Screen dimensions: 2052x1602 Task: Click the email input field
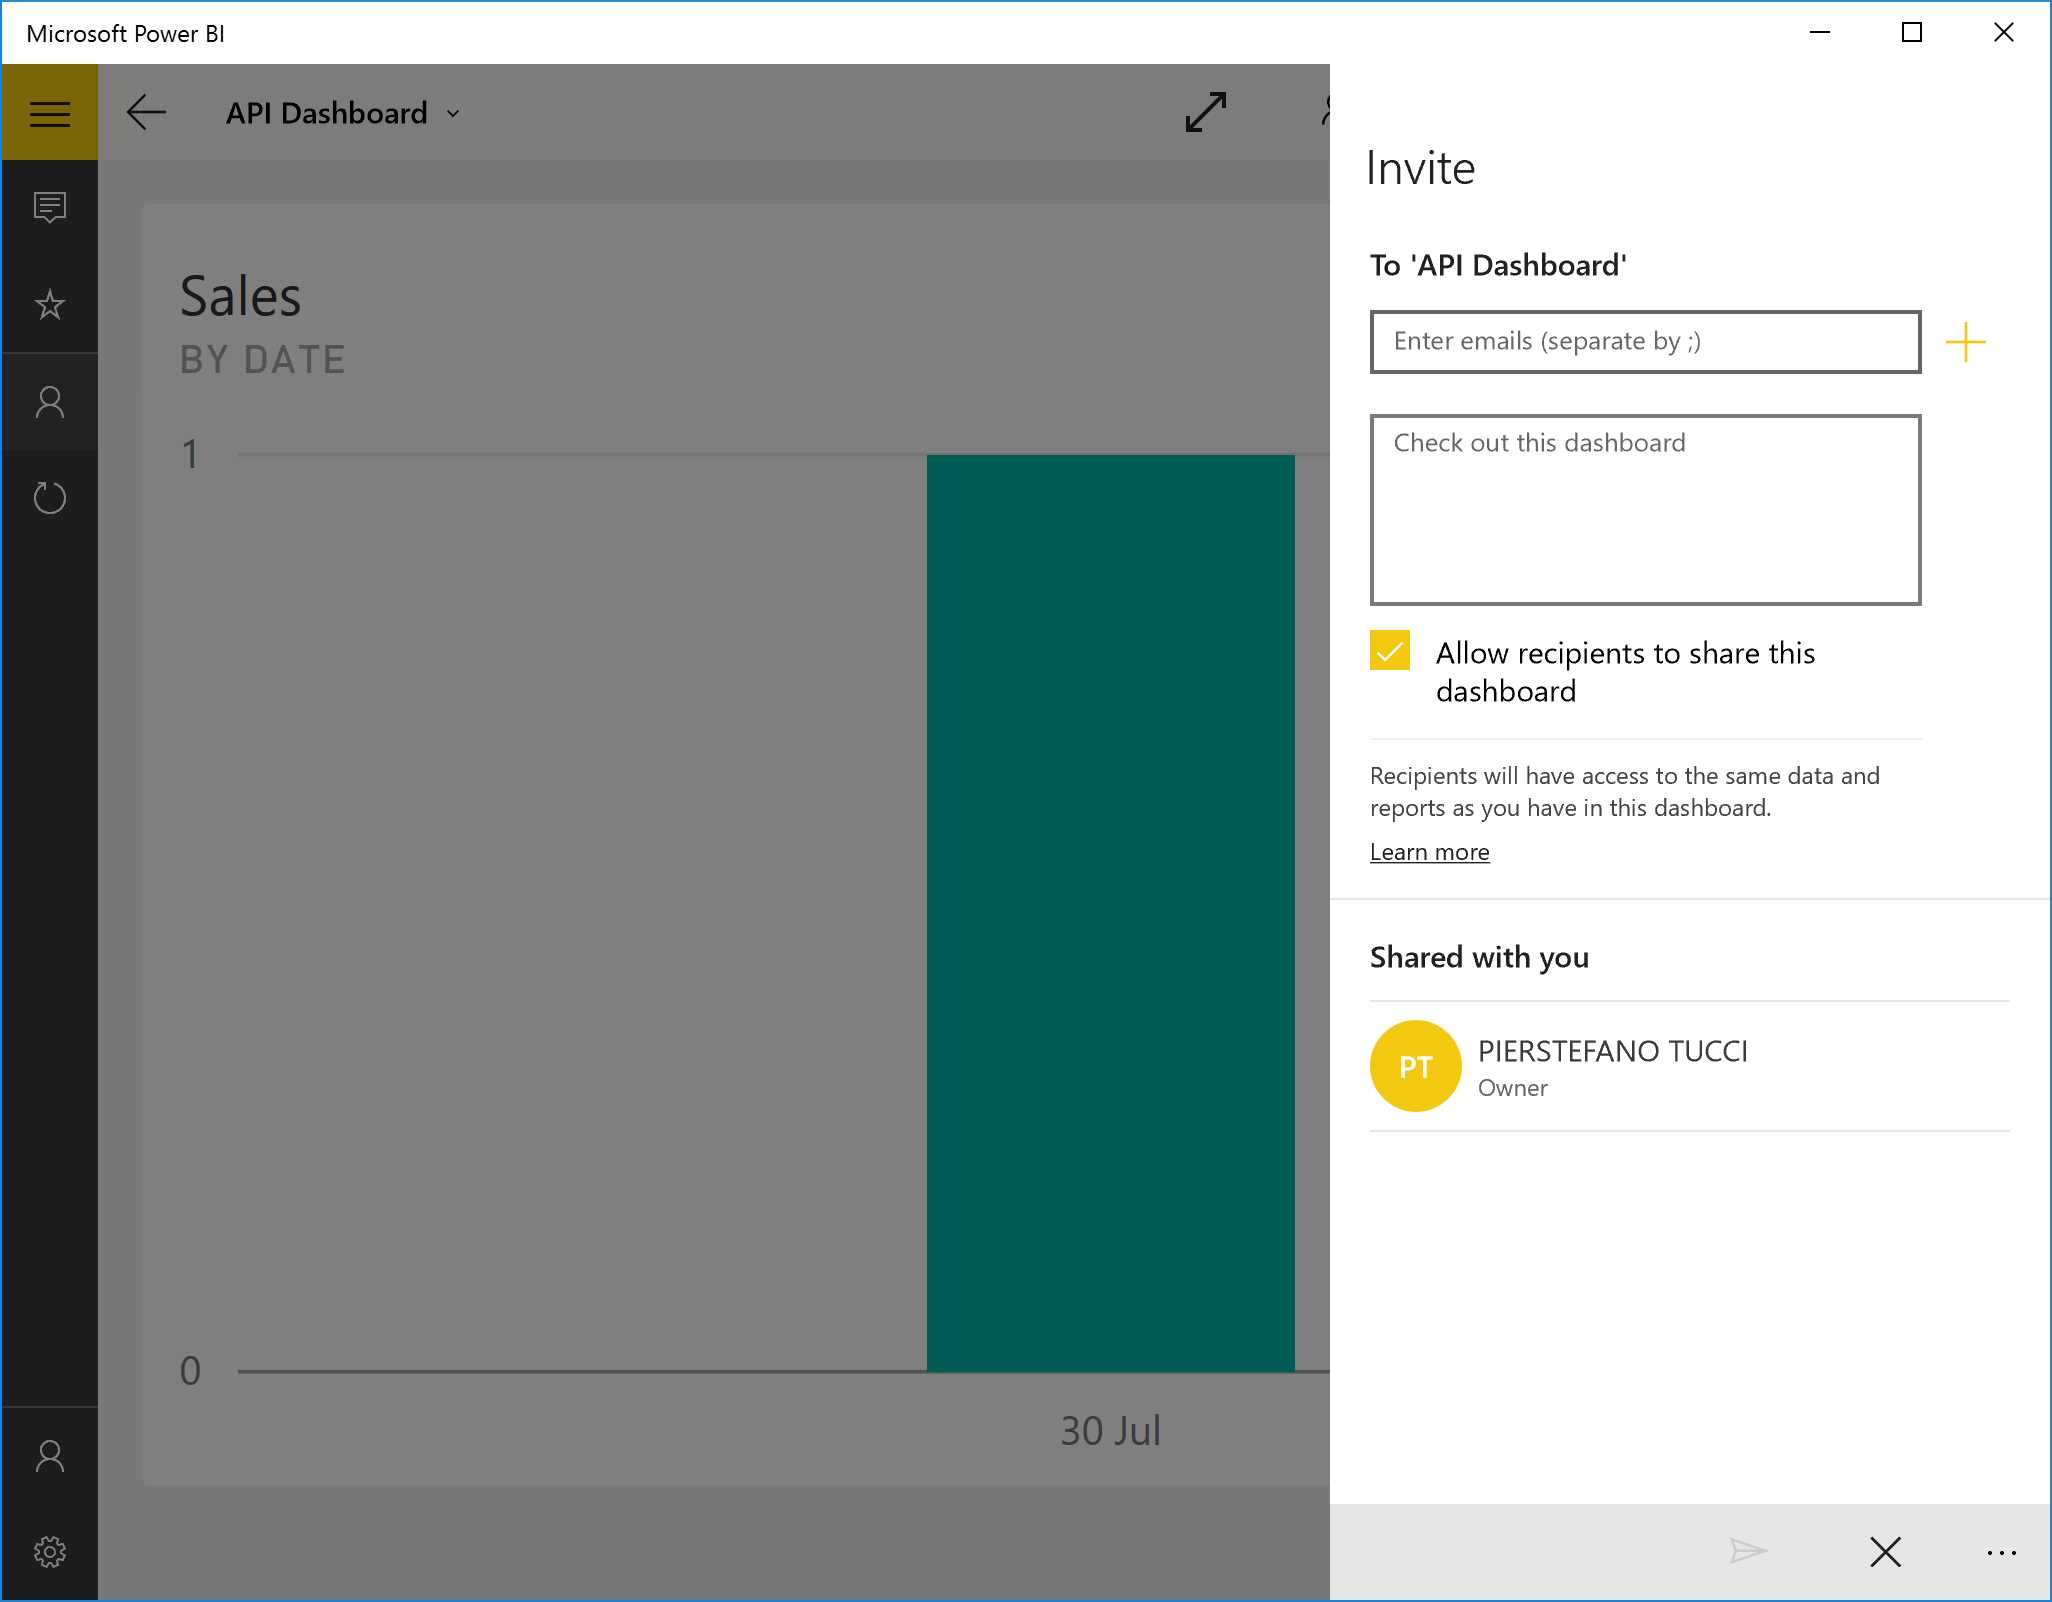click(x=1644, y=341)
